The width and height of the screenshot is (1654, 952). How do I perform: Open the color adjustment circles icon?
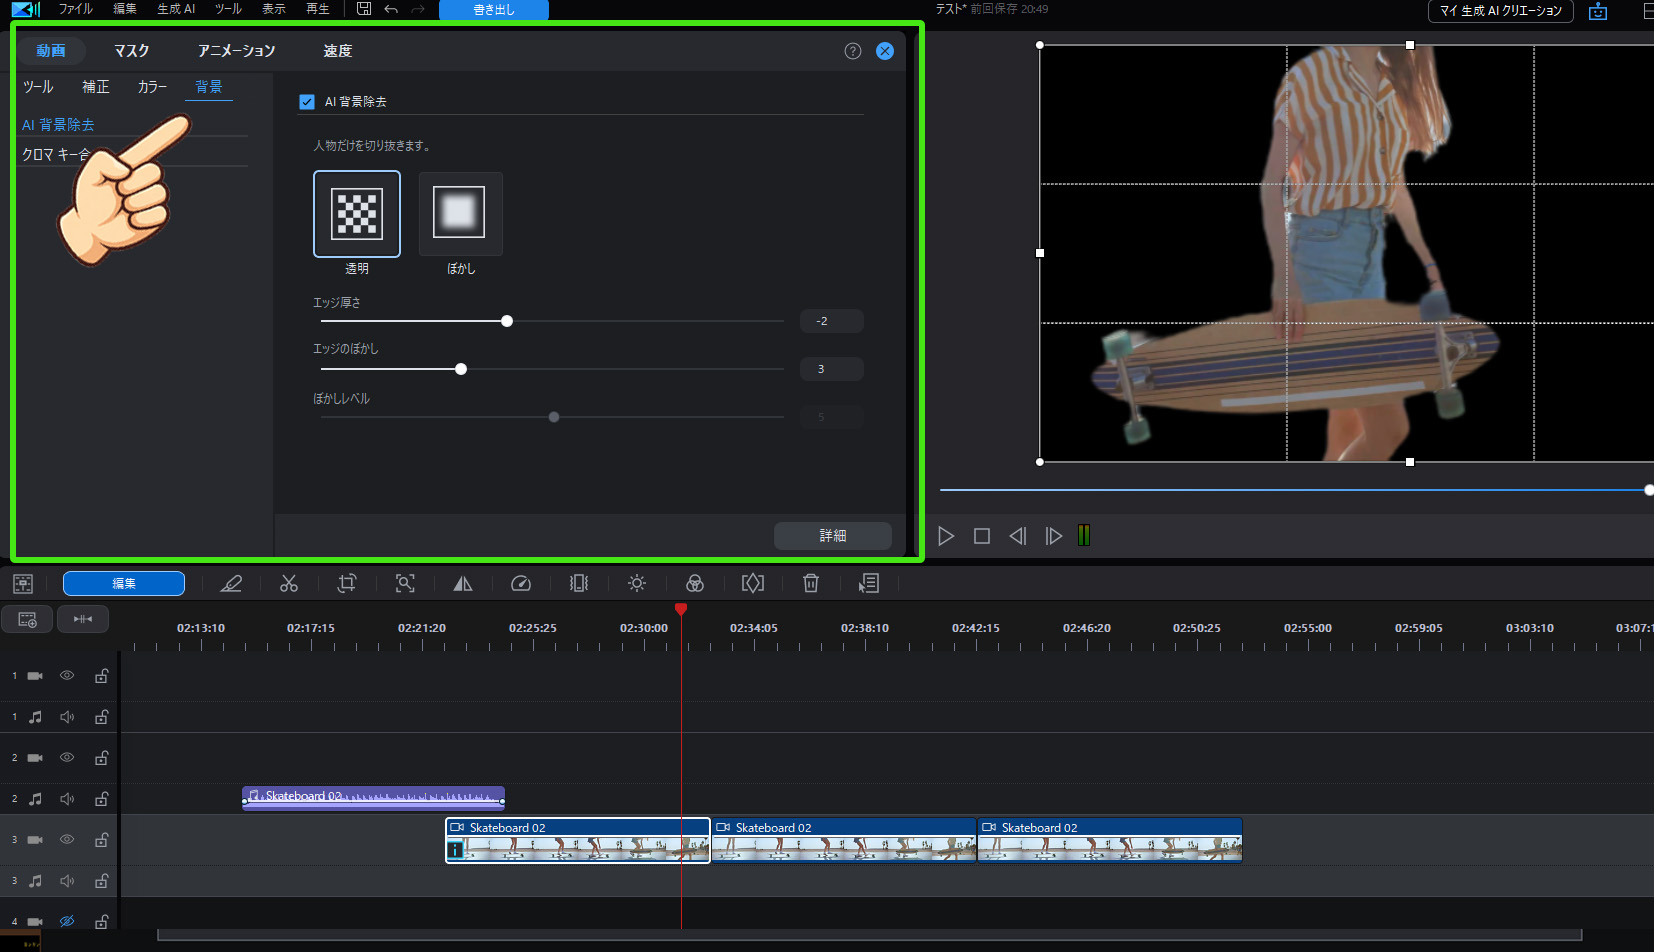(695, 583)
